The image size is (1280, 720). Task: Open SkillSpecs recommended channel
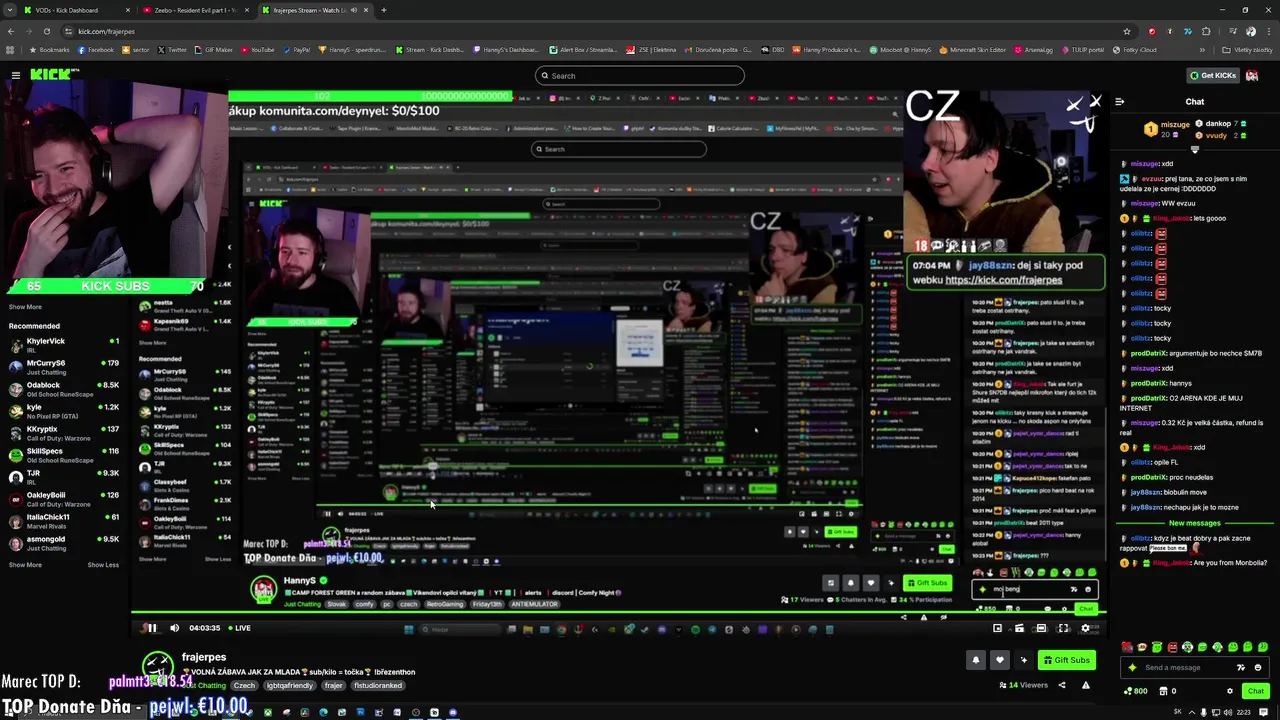point(64,455)
